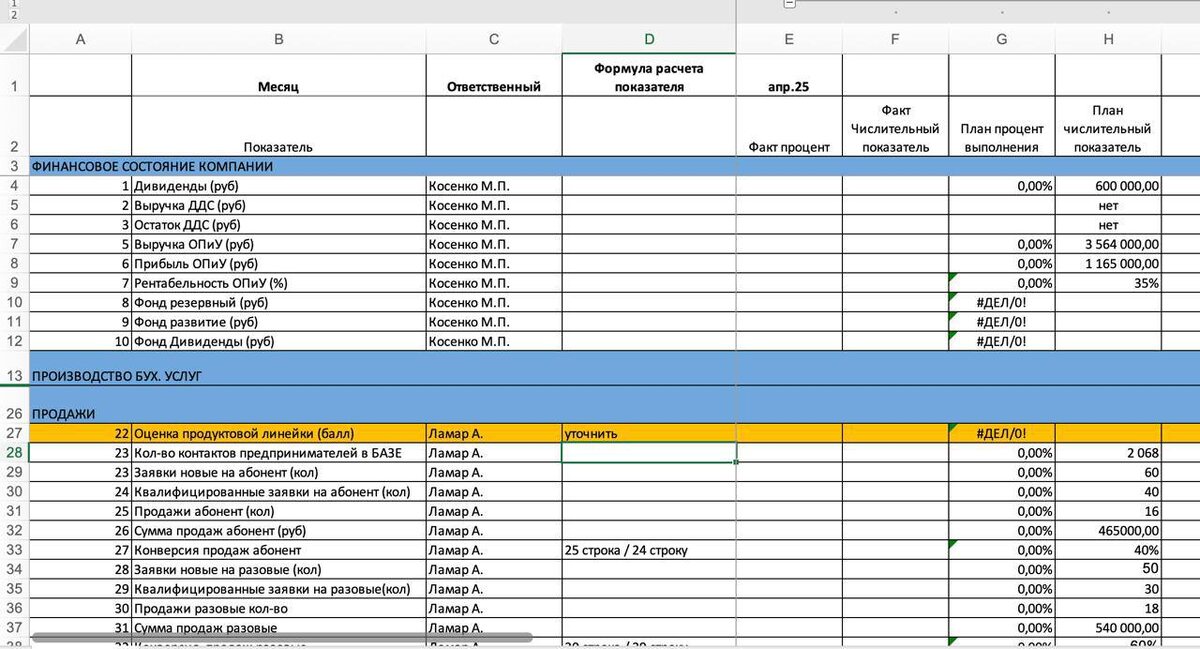1200x649 pixels.
Task: Click the 'Дивиденды (руб)' cell
Action: coord(279,186)
